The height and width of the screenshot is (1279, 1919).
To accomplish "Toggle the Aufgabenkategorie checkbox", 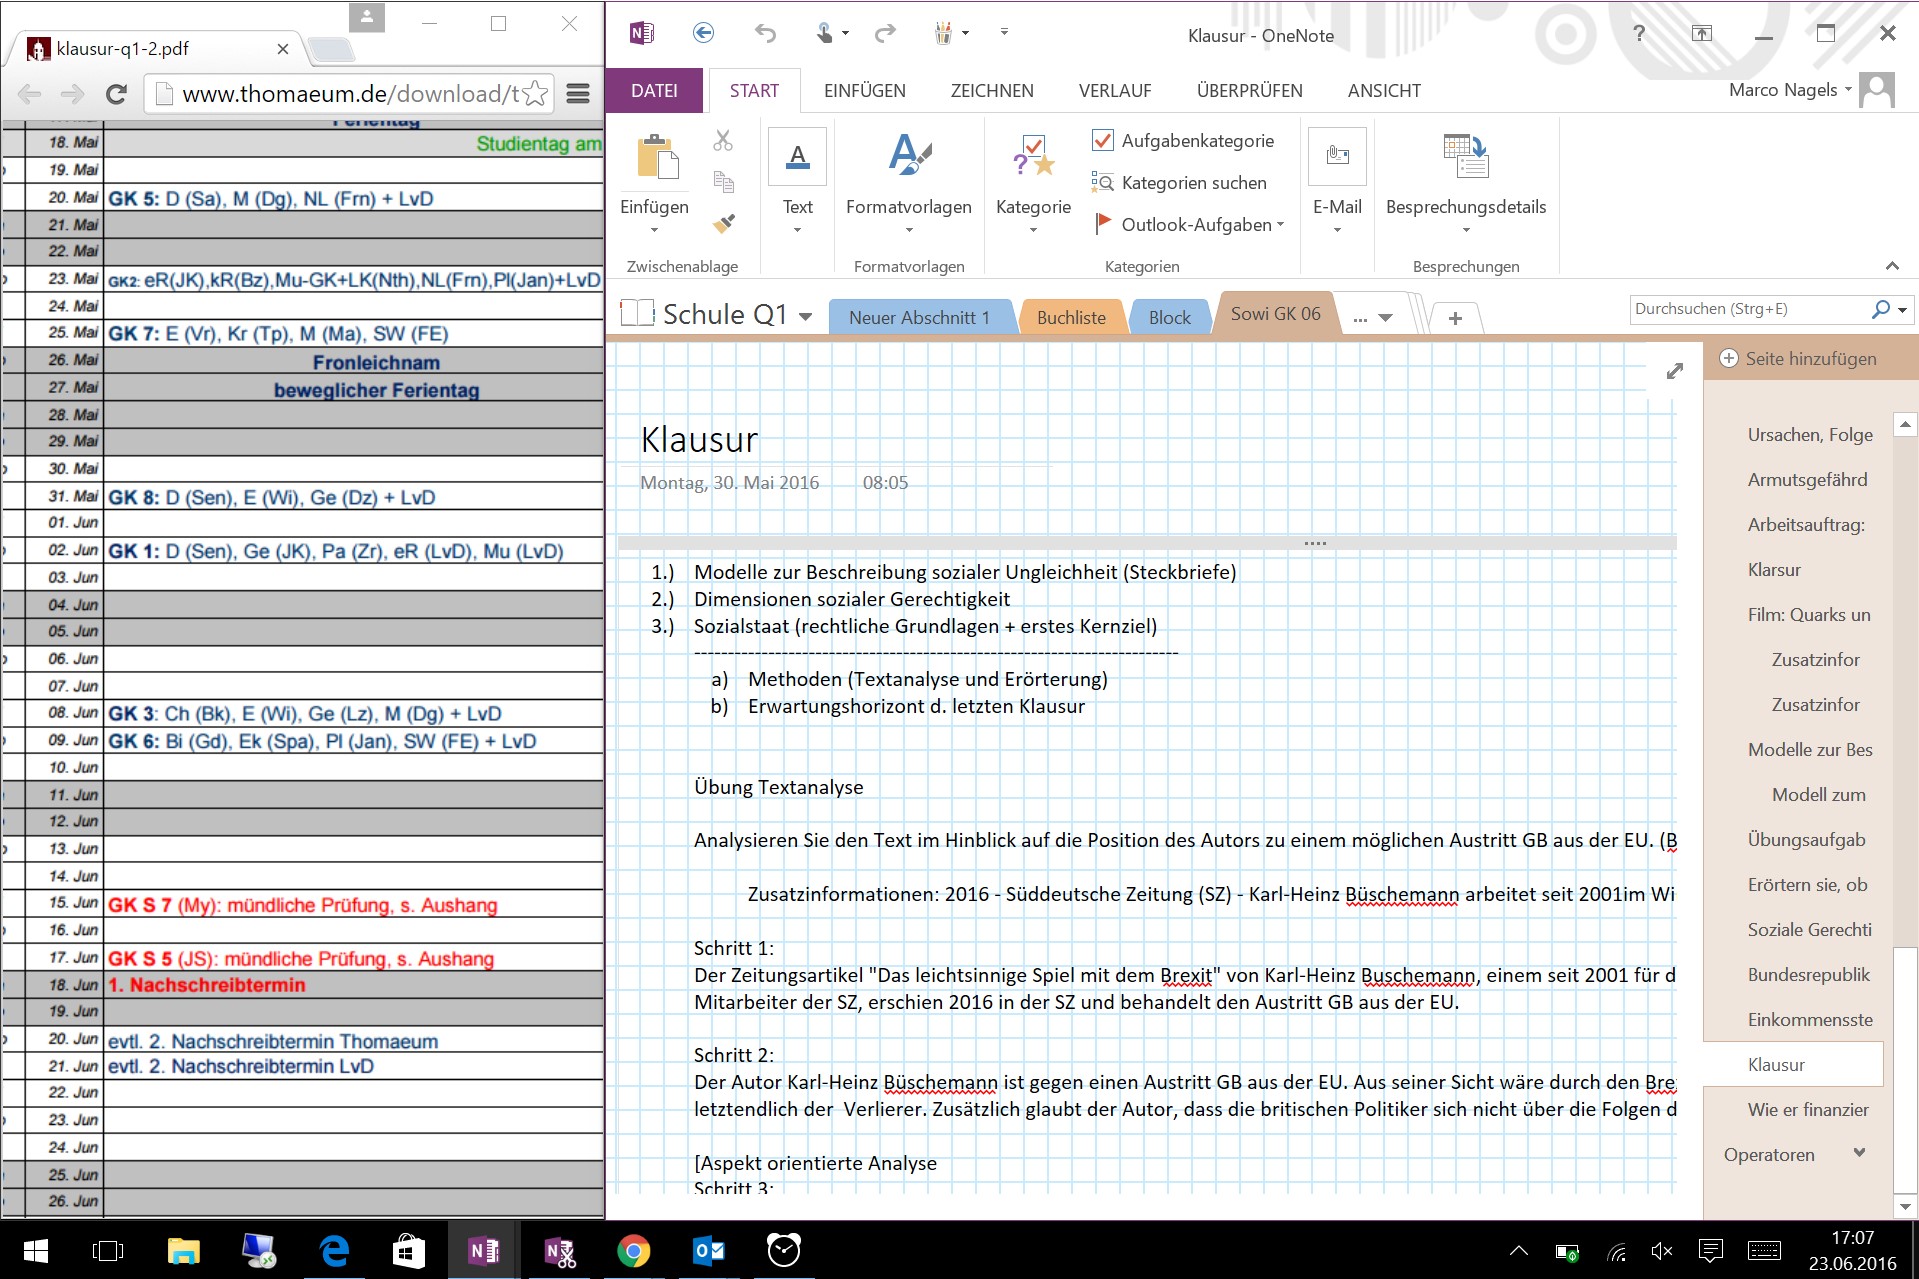I will [x=1103, y=140].
